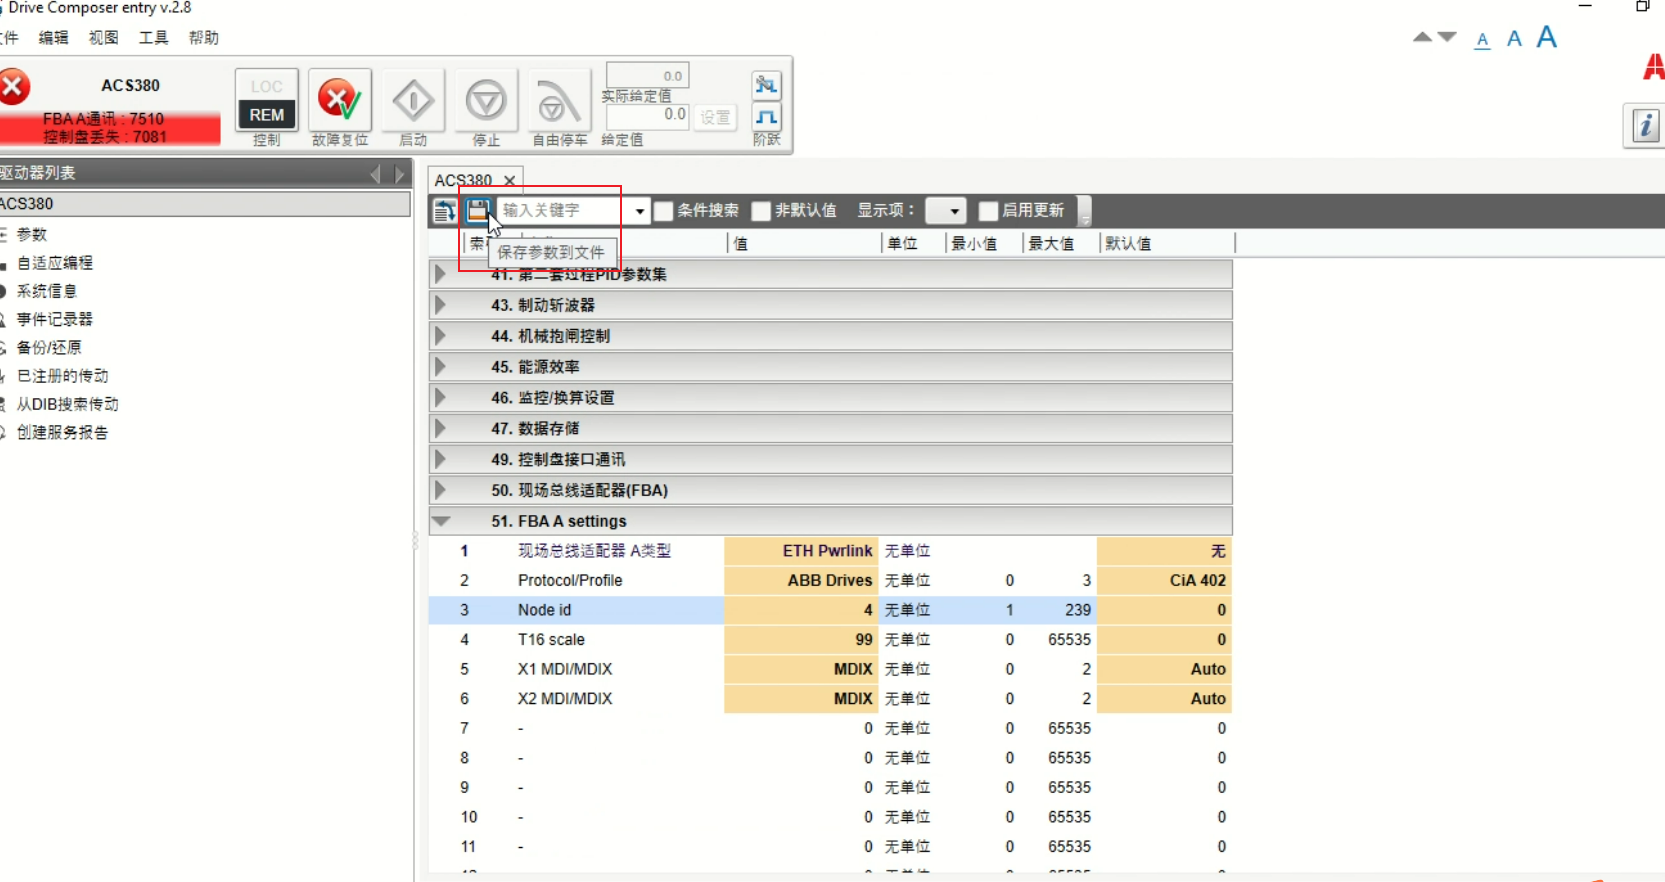Expand group 49 控制盘接口通讯
1665x882 pixels.
coord(440,459)
